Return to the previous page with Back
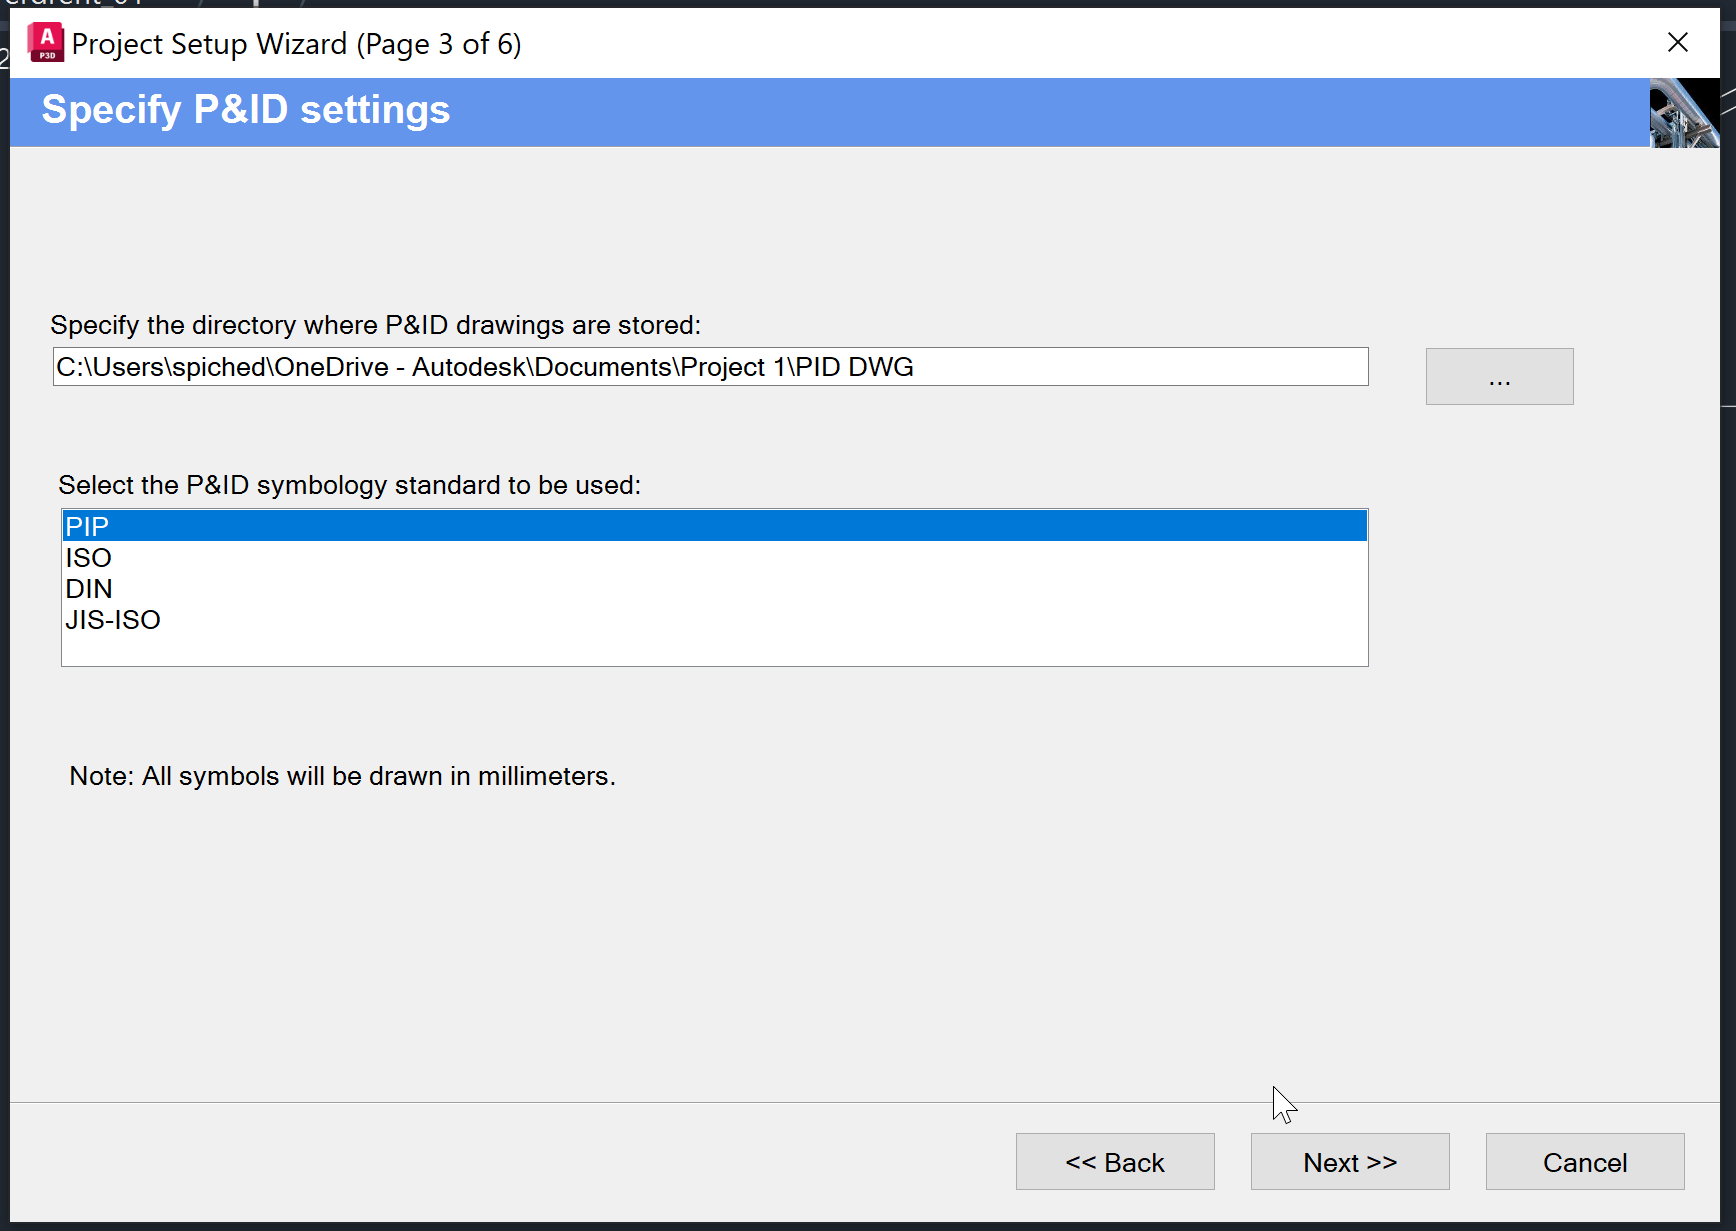 click(1114, 1162)
